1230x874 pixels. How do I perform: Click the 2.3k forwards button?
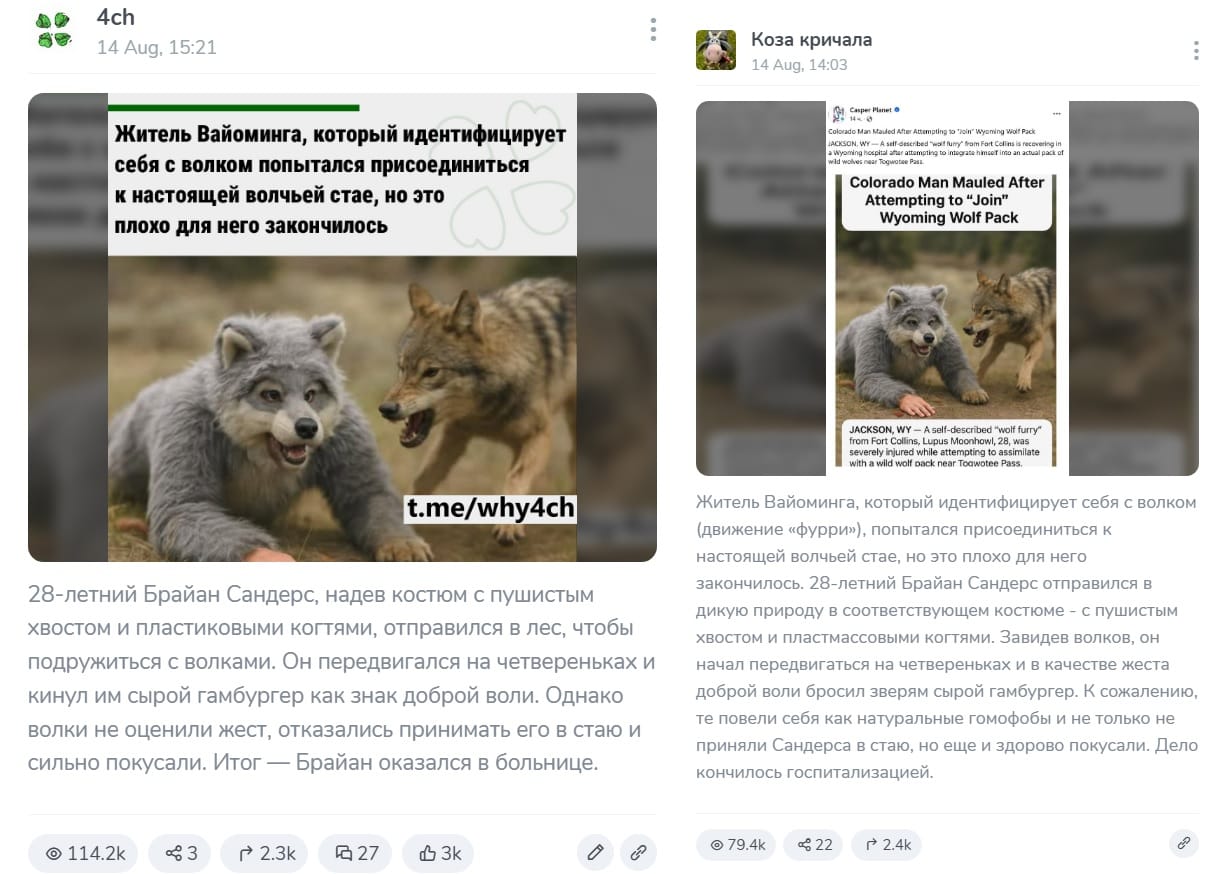coord(265,853)
